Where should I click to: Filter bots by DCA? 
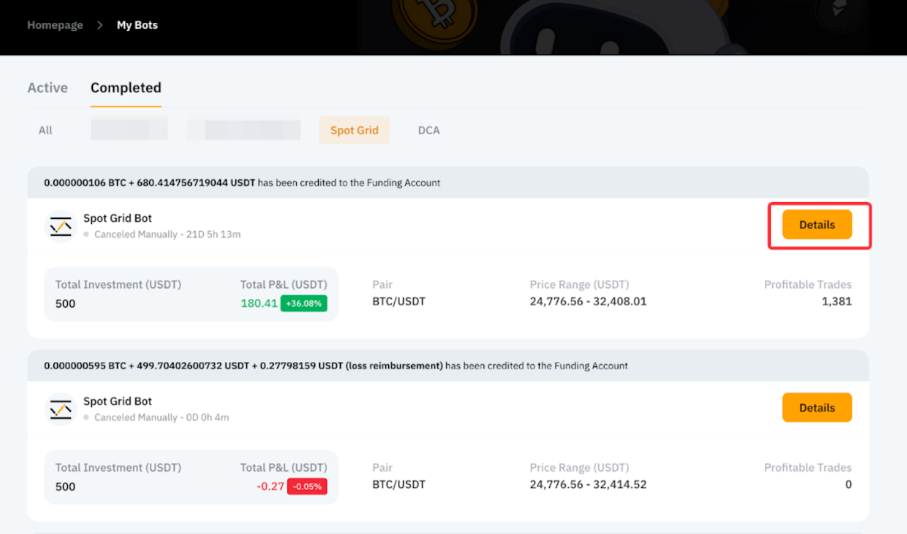click(428, 130)
